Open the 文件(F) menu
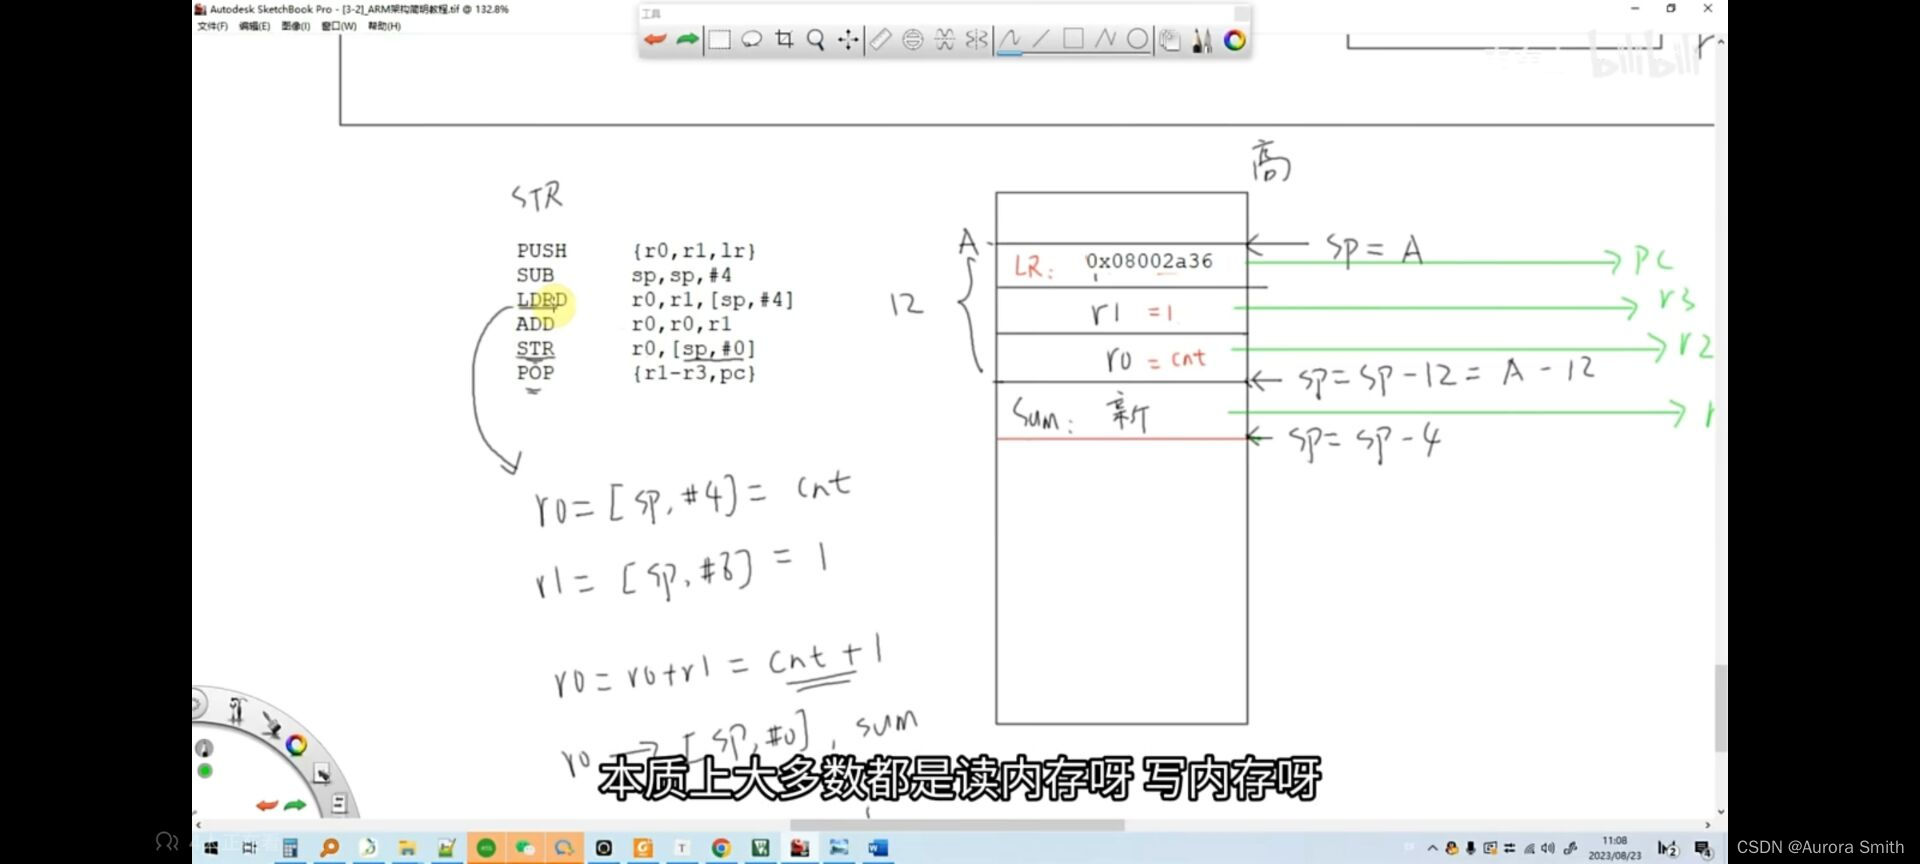The height and width of the screenshot is (864, 1920). (x=212, y=26)
